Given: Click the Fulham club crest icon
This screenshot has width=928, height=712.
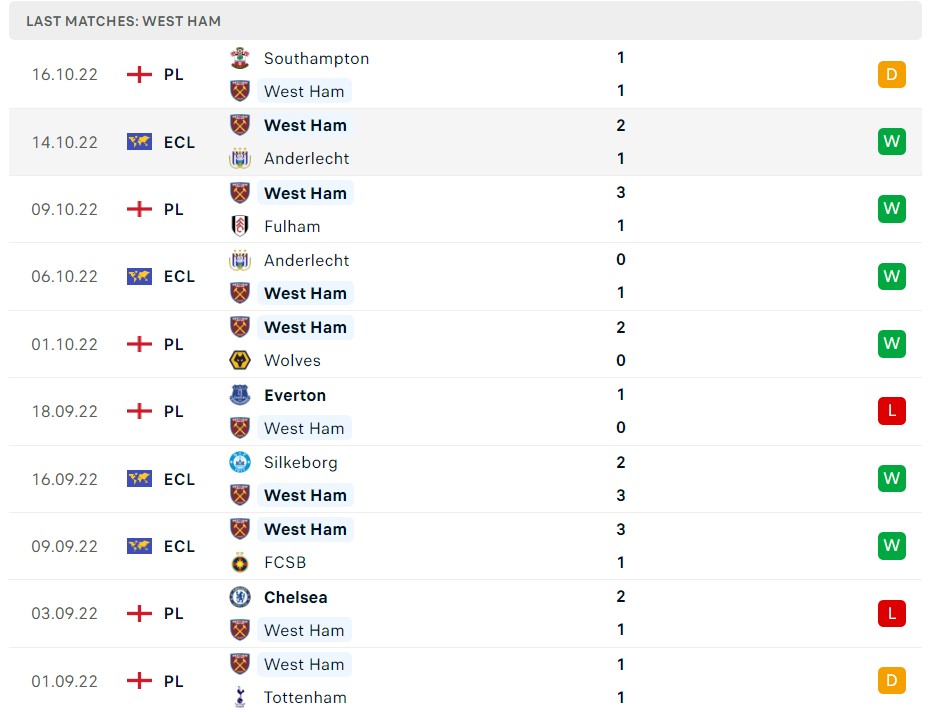Looking at the screenshot, I should coord(240,226).
